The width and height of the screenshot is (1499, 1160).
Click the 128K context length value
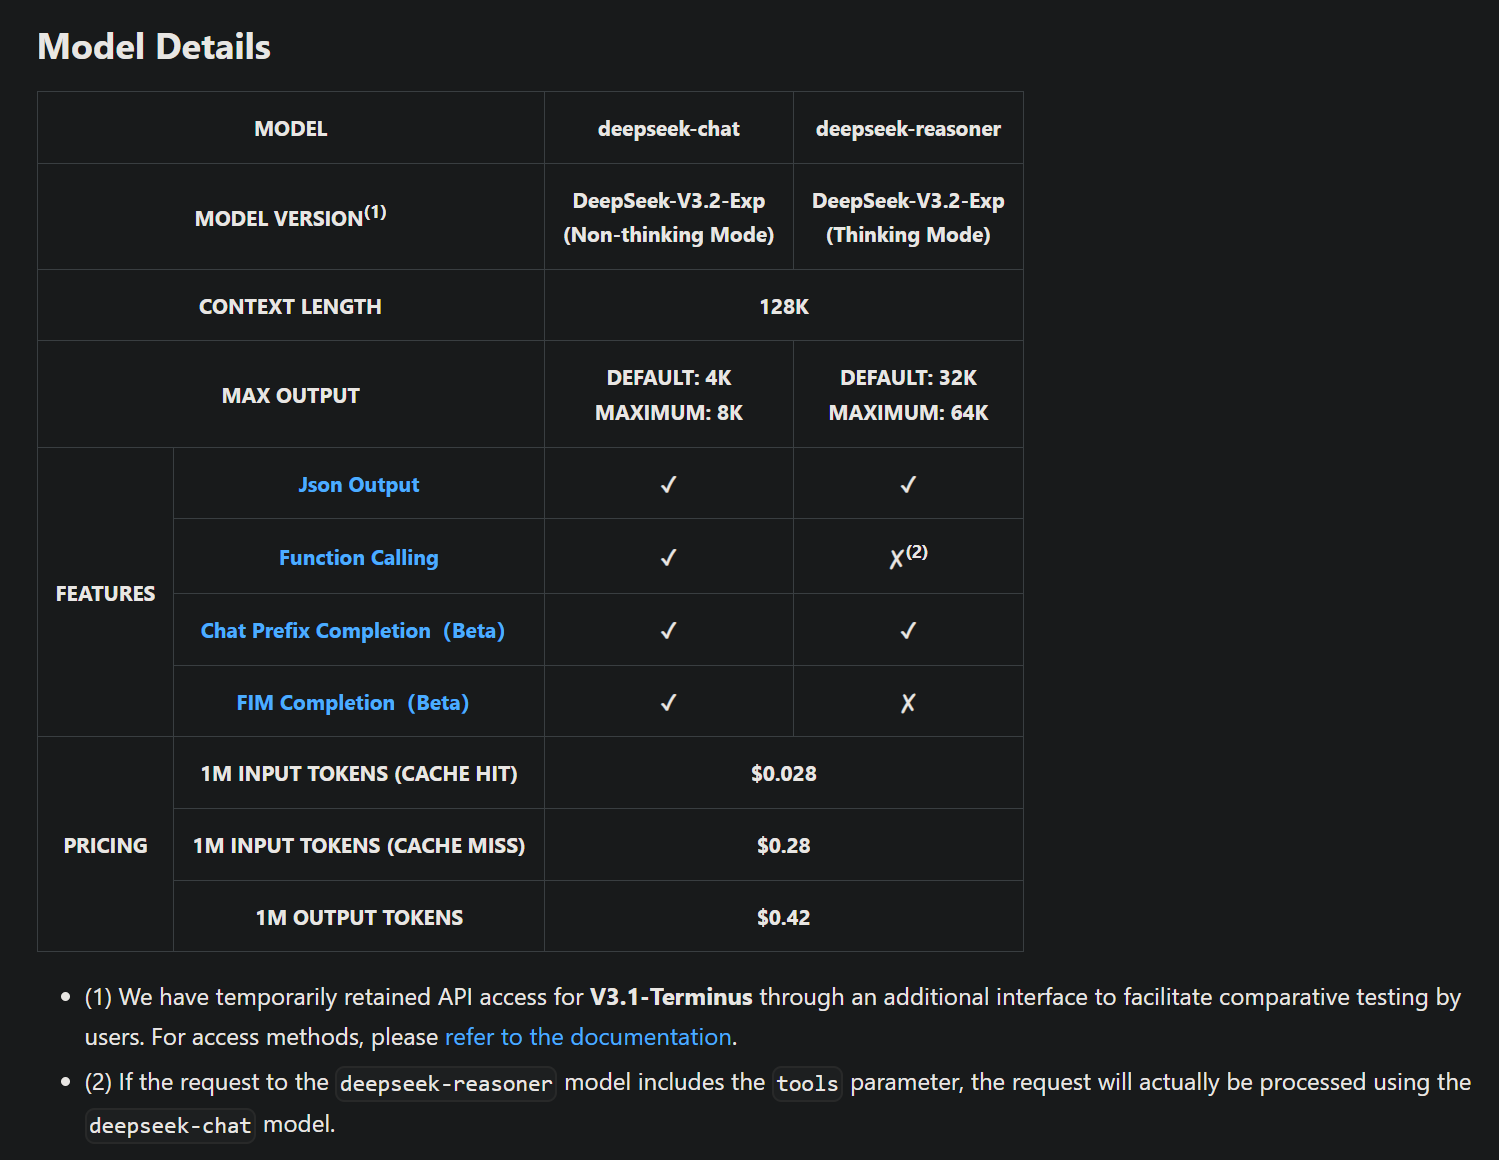(784, 307)
